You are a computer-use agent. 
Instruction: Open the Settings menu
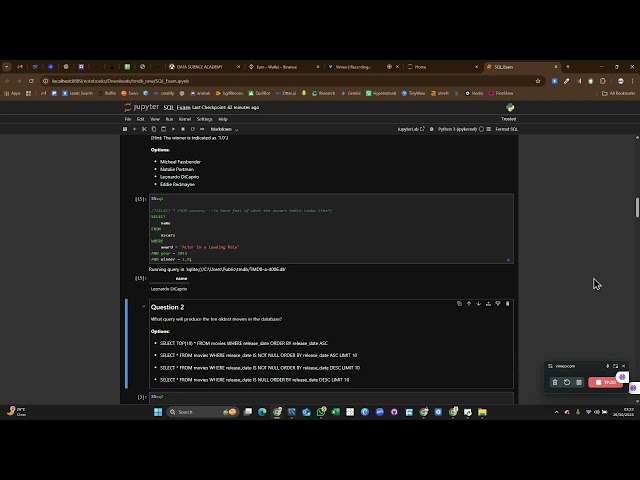(x=204, y=119)
